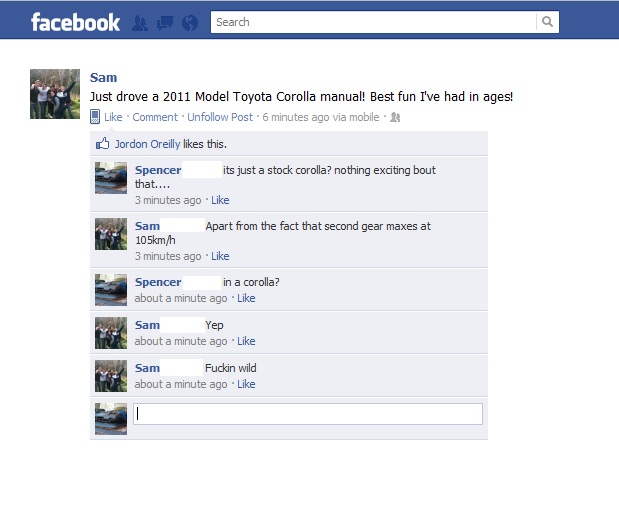Screen dimensions: 619x506
Task: Like Spencer's stock corolla comment
Action: pyautogui.click(x=220, y=200)
